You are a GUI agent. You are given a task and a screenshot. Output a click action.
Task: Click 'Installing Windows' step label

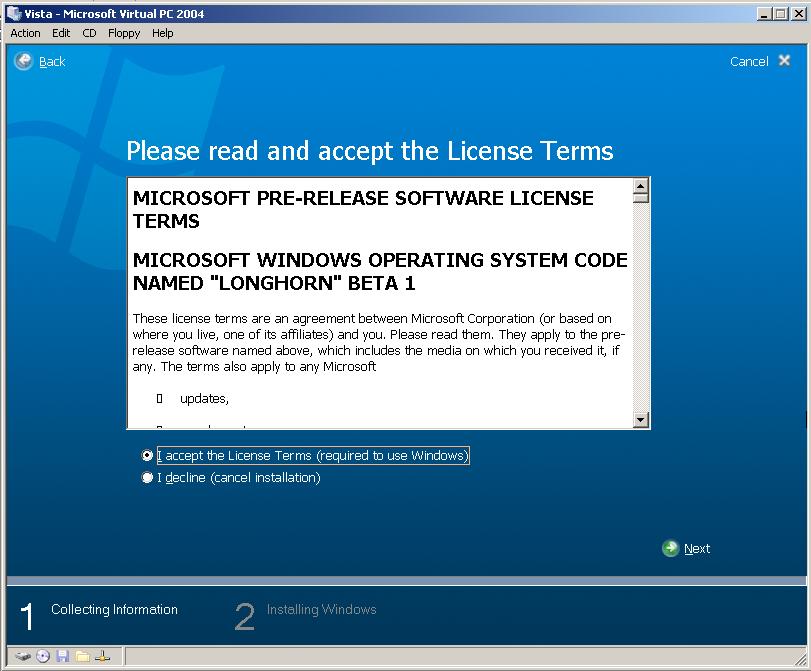(x=321, y=609)
